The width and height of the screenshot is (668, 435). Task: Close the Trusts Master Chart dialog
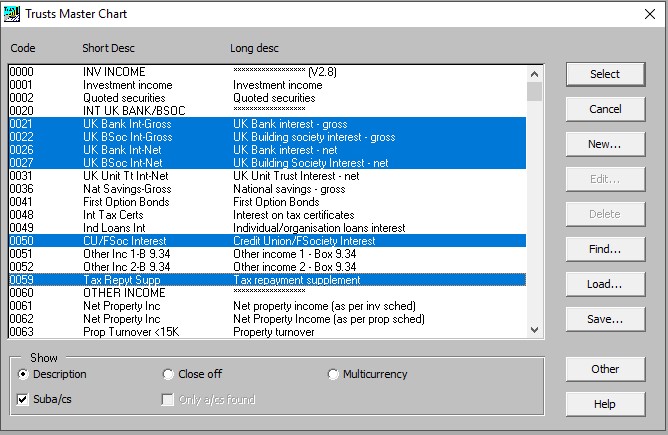click(x=650, y=14)
